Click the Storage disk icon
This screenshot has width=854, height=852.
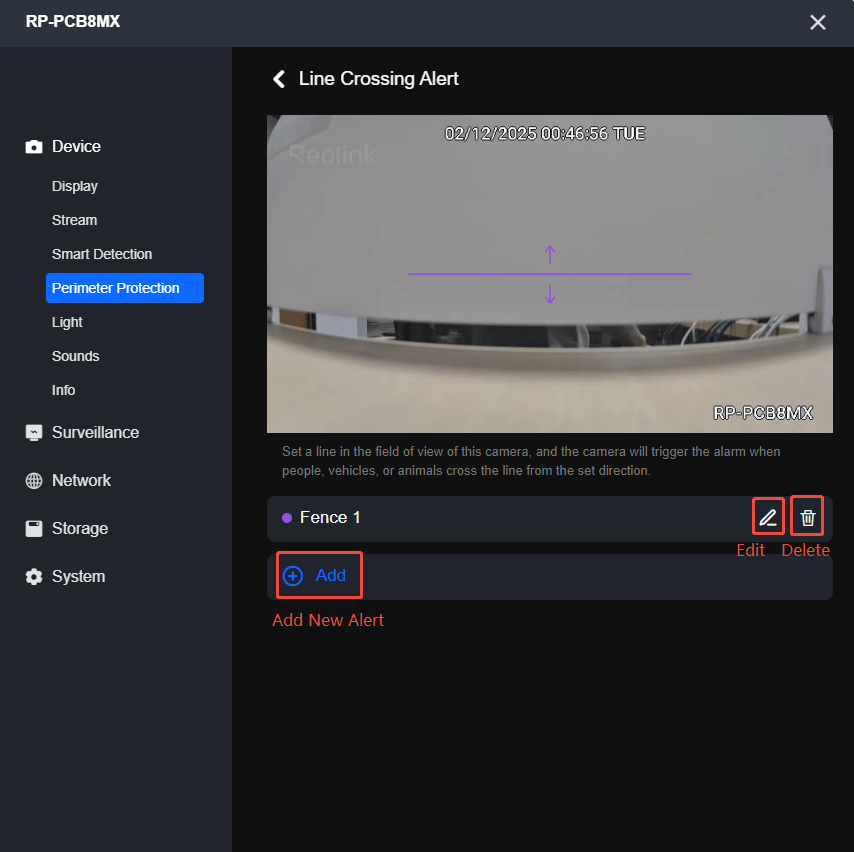[x=34, y=528]
